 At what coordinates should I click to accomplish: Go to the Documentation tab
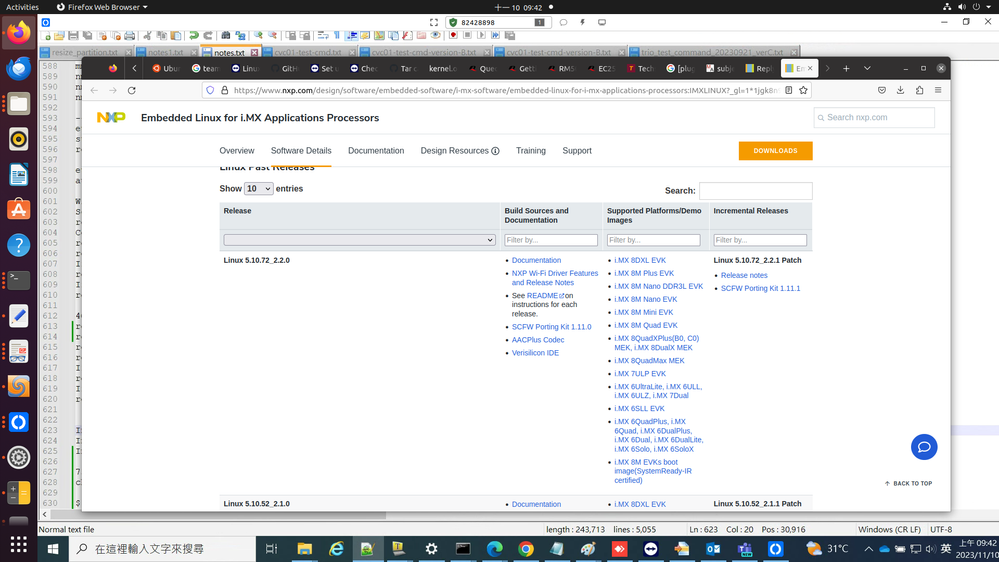click(376, 151)
